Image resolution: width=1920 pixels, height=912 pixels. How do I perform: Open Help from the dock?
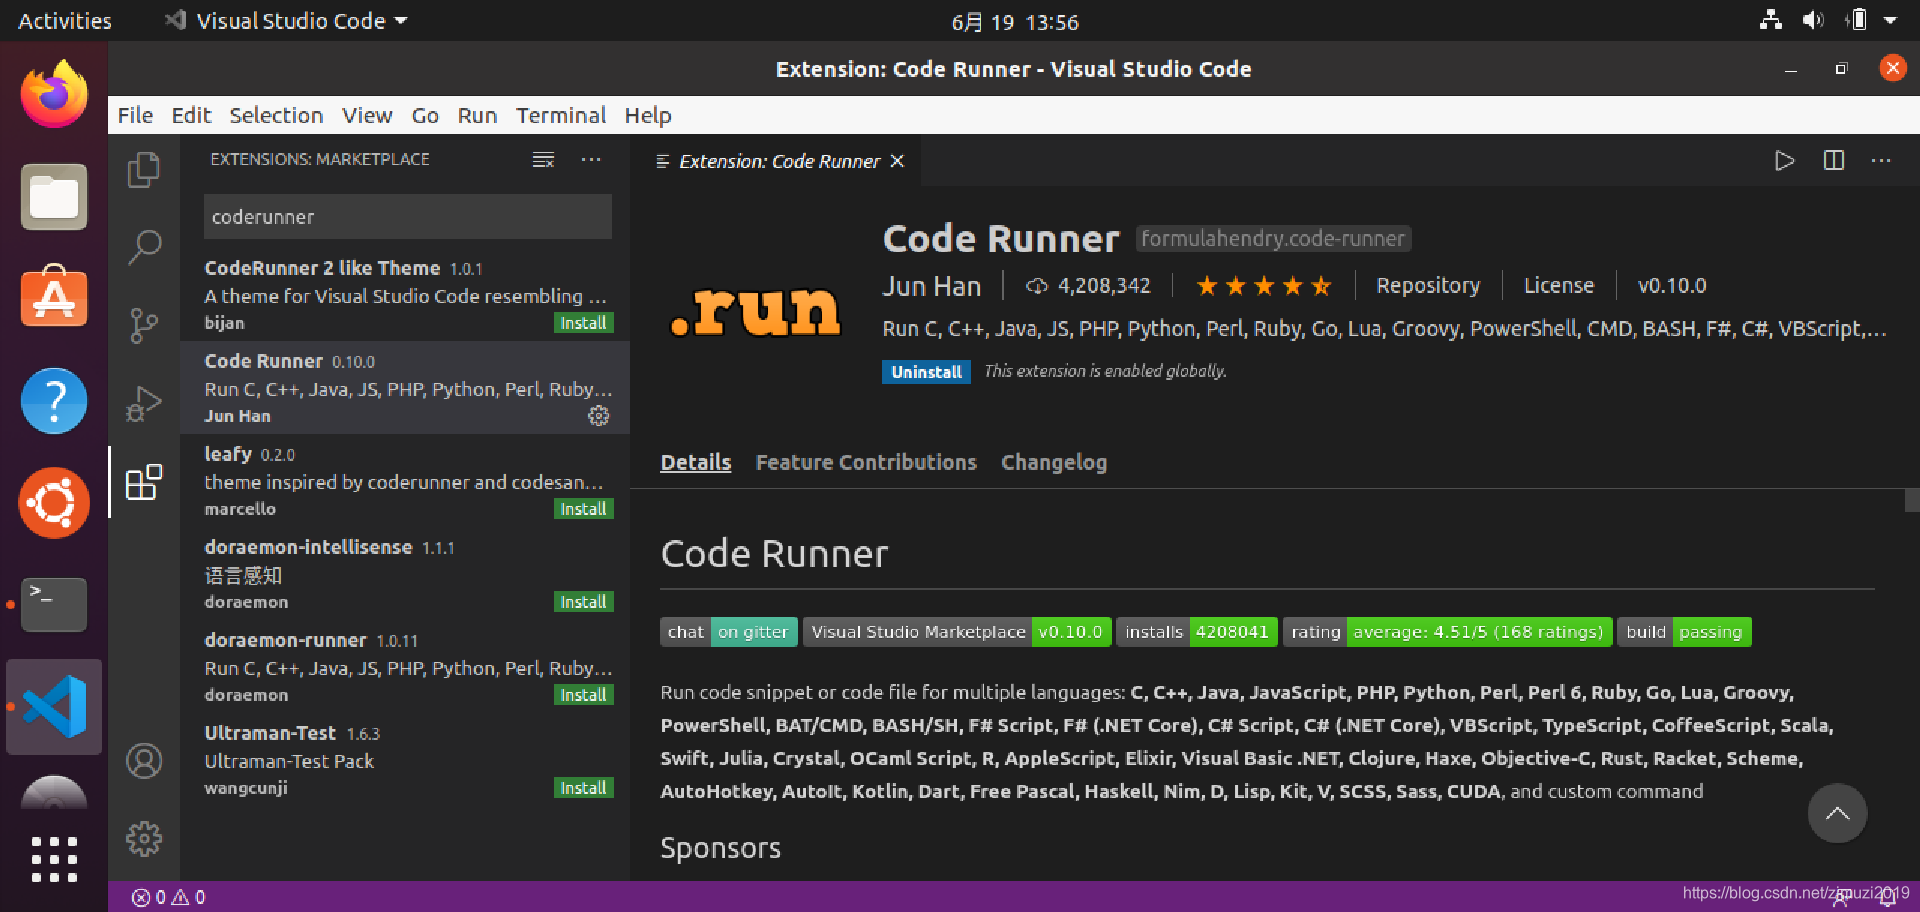click(54, 401)
